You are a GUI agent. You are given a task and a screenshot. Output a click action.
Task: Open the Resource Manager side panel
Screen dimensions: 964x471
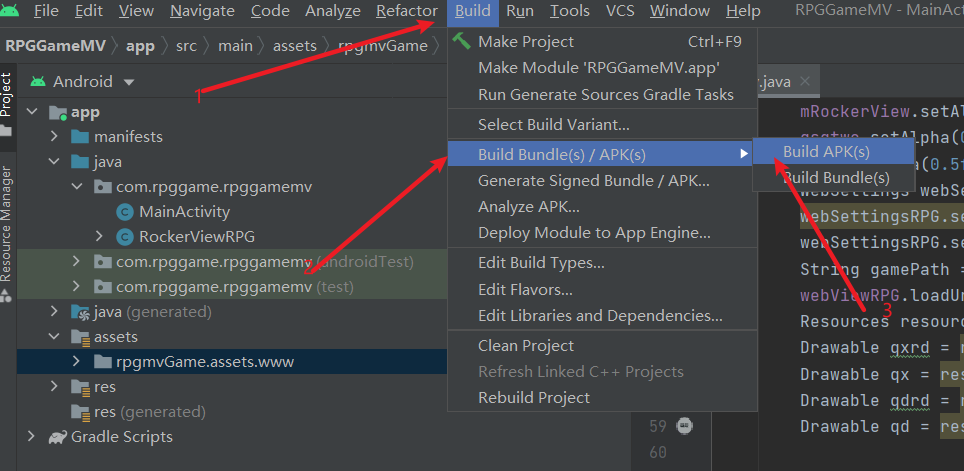[6, 224]
